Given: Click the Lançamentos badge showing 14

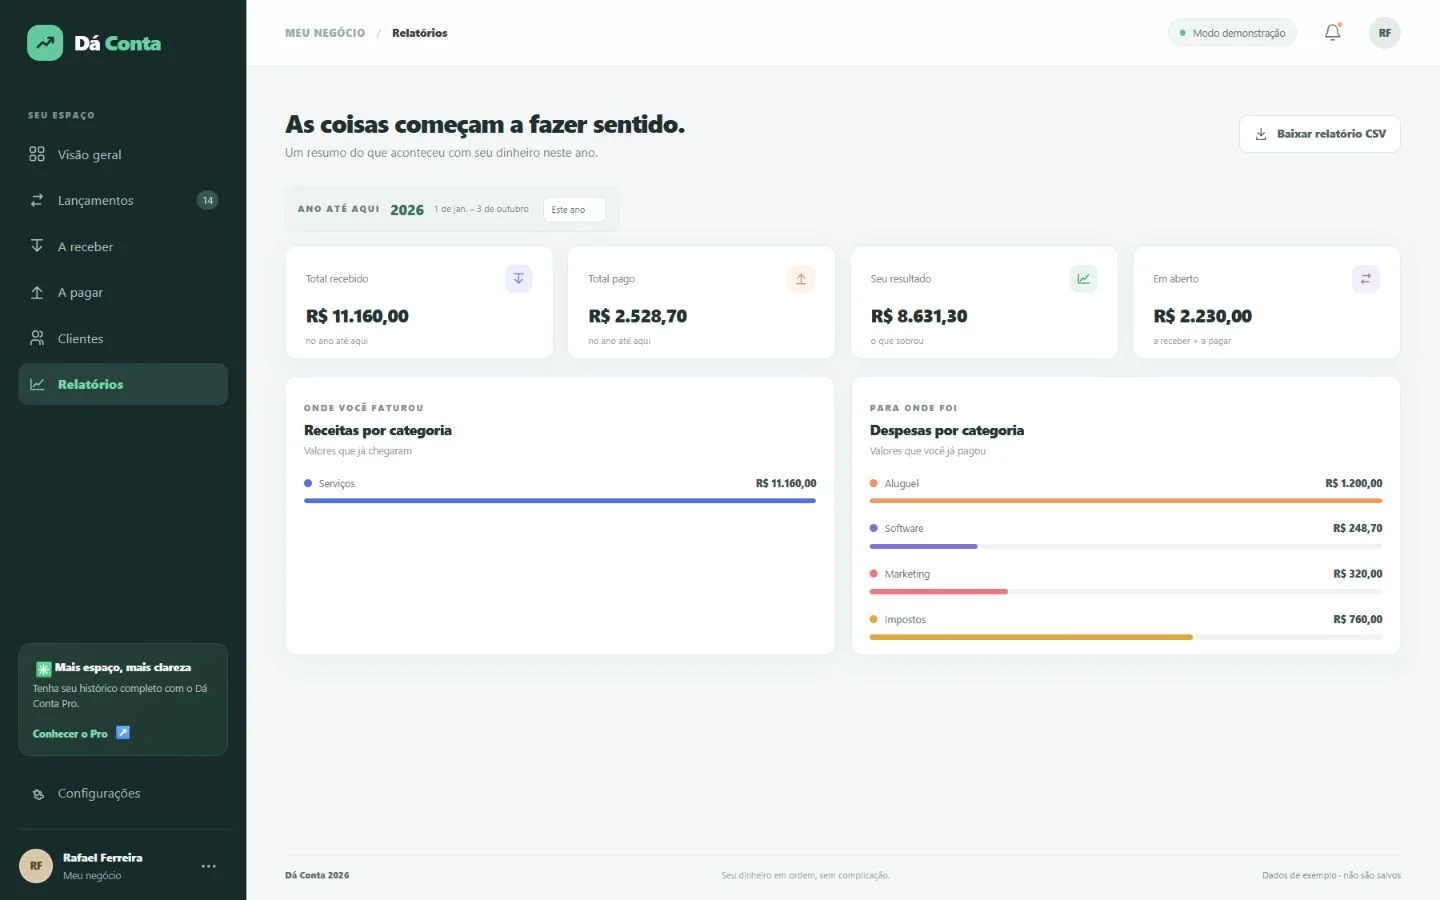Looking at the screenshot, I should tap(208, 200).
